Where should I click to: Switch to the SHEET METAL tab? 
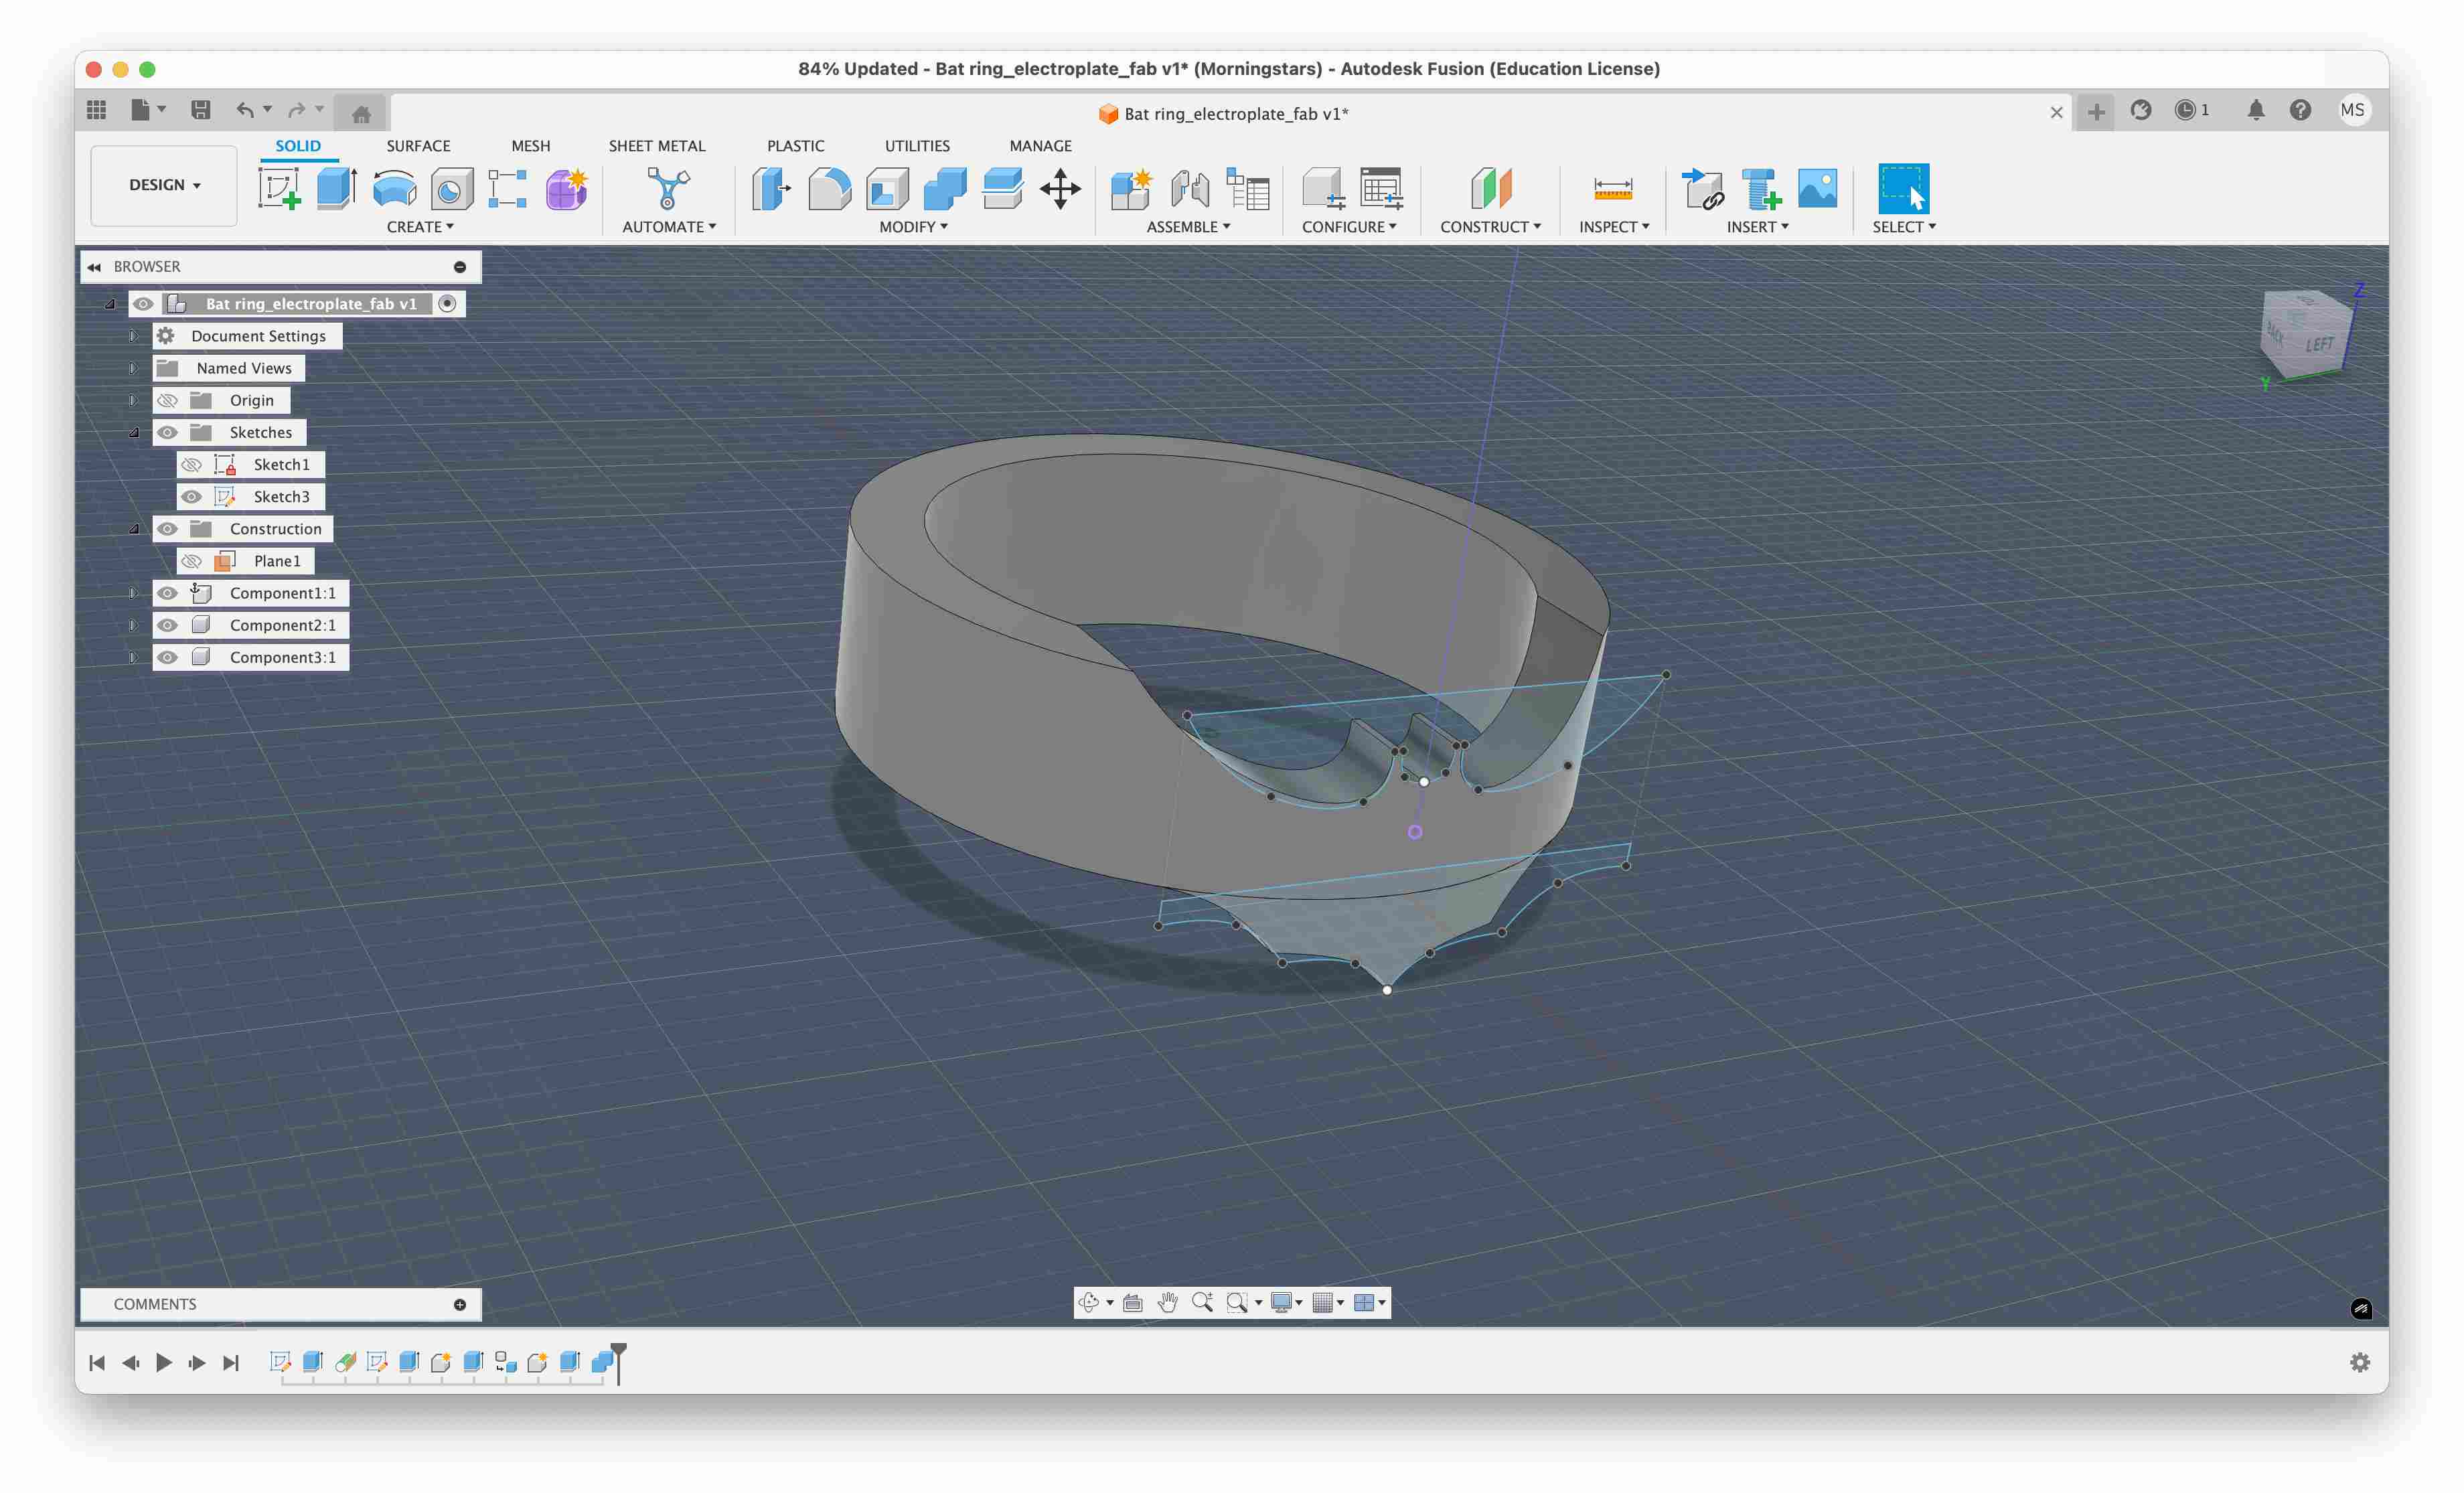[x=657, y=146]
